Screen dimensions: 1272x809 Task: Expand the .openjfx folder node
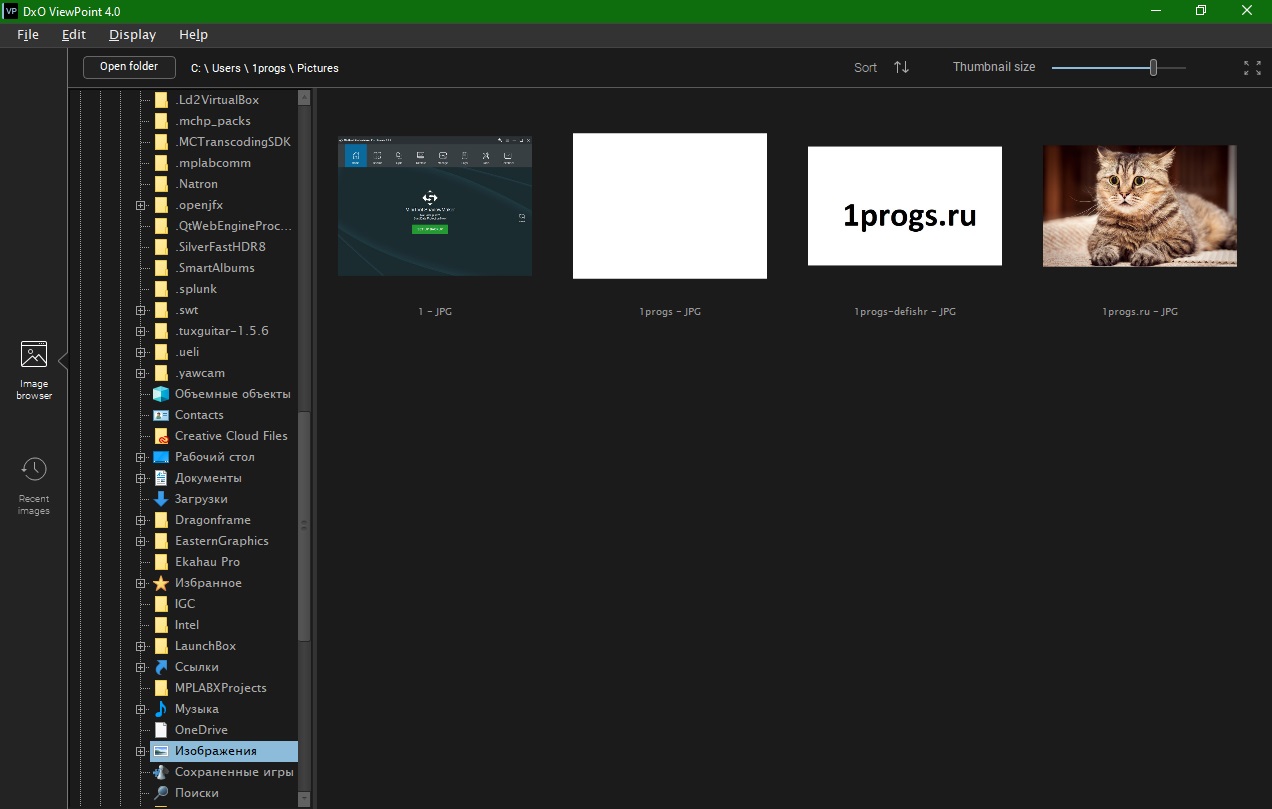click(x=141, y=205)
